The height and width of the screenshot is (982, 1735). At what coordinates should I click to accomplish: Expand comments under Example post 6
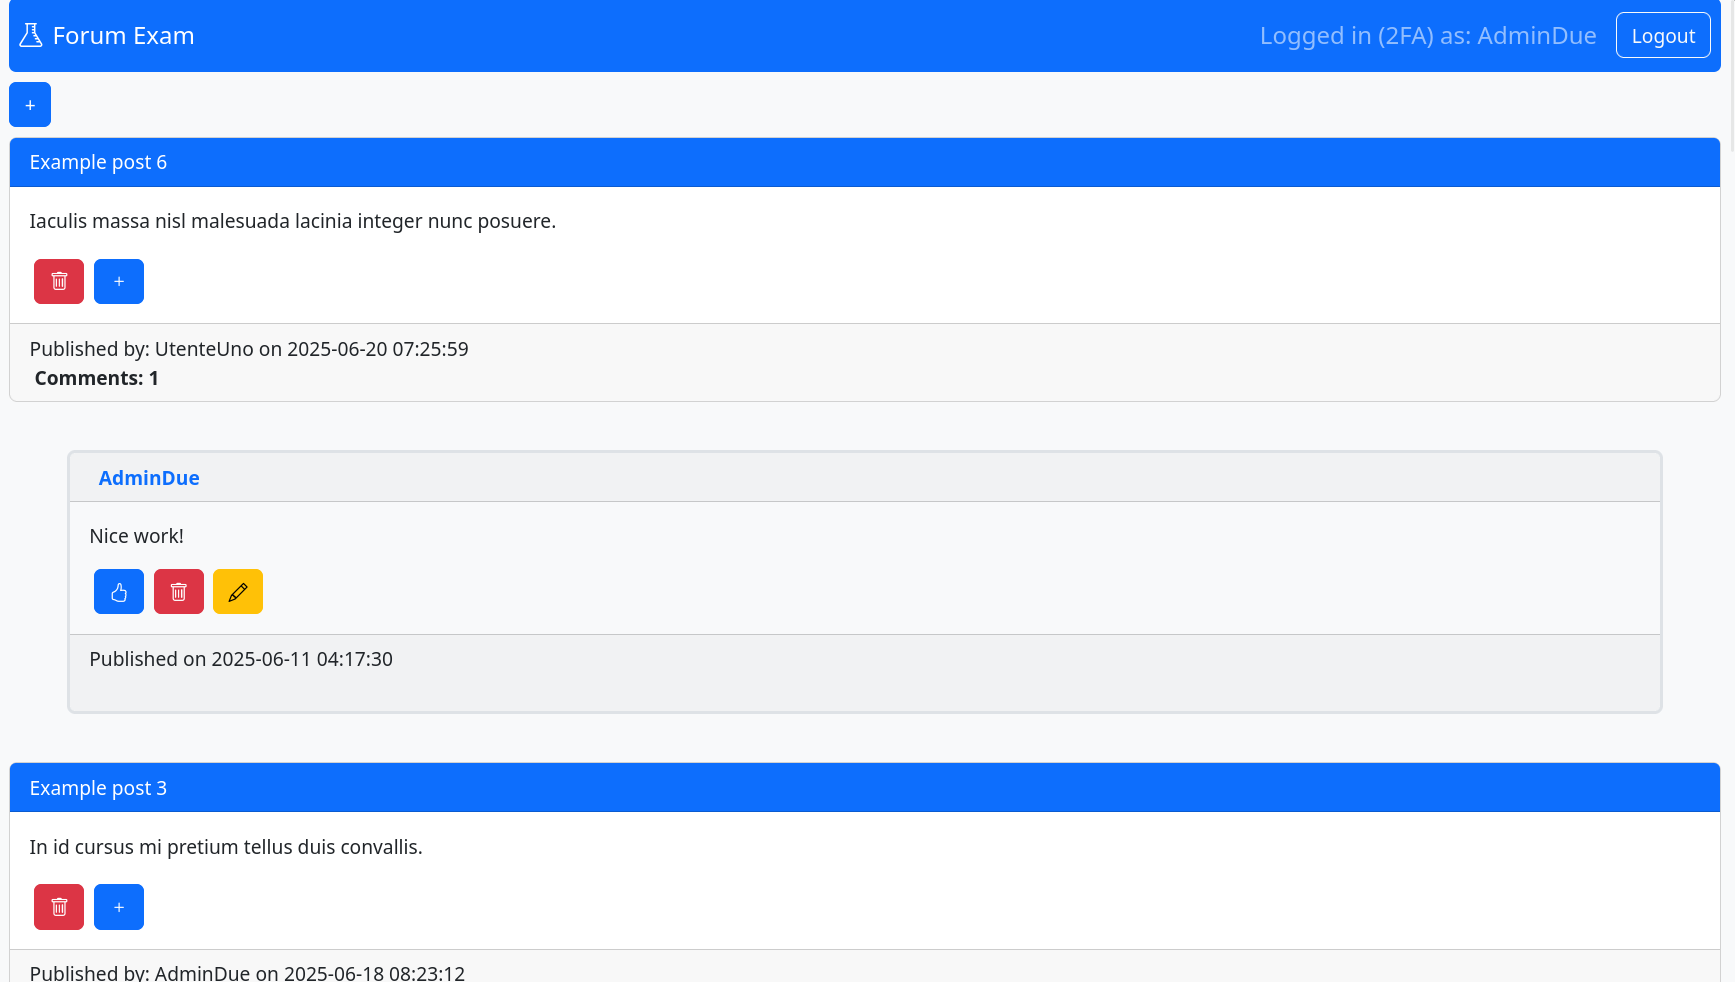tap(96, 378)
